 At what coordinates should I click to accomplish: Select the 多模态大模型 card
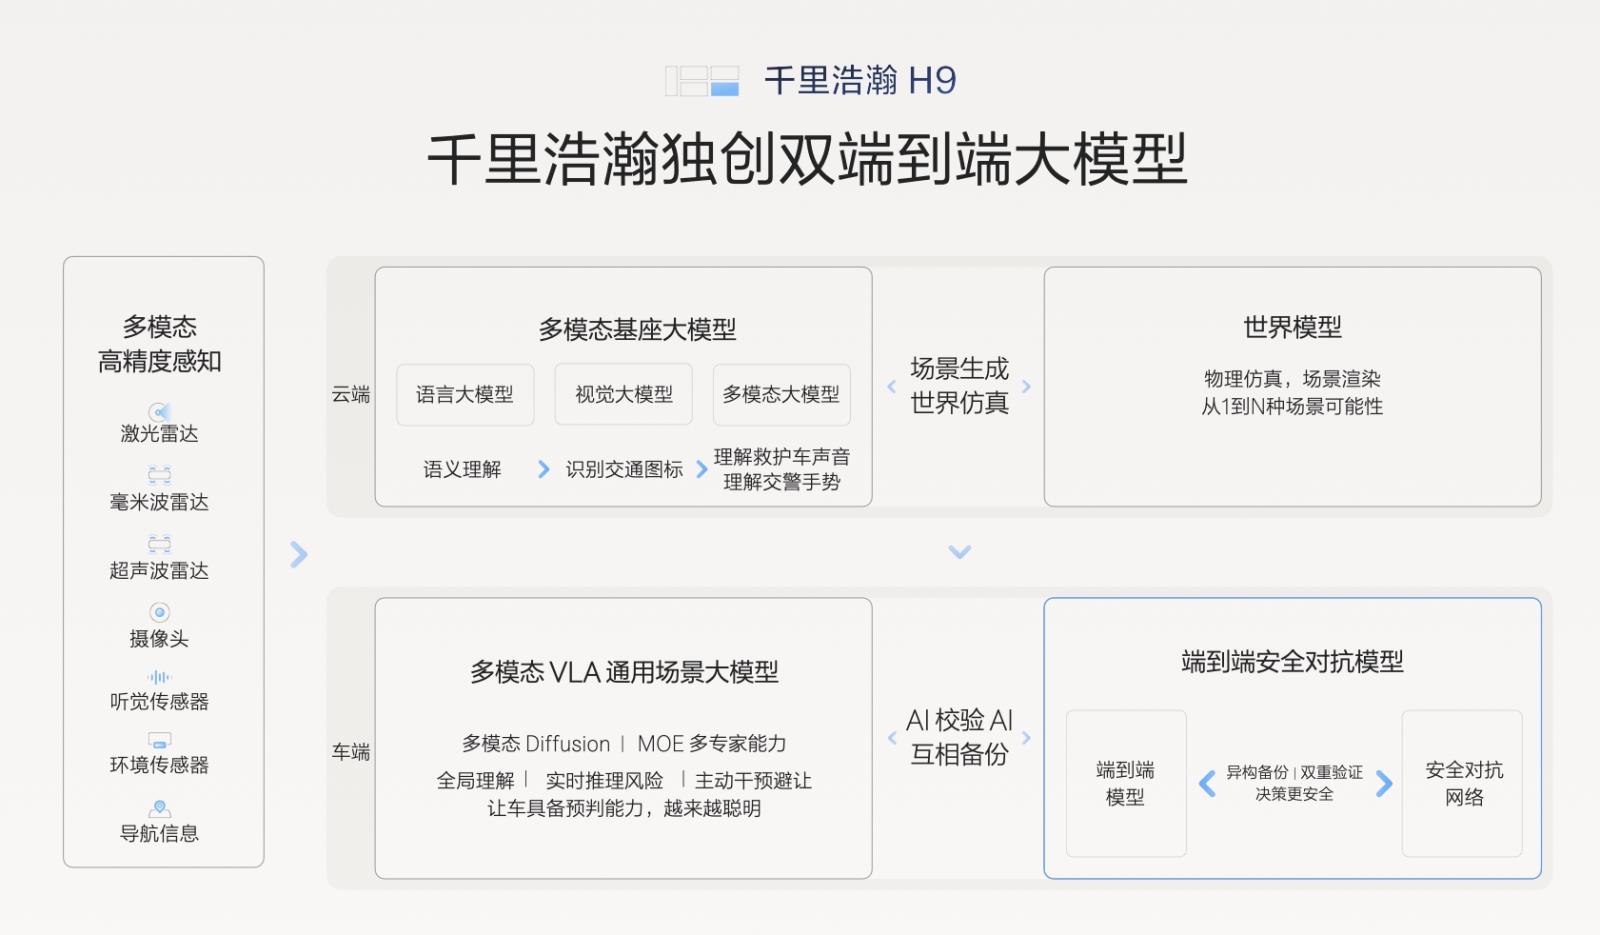[782, 395]
